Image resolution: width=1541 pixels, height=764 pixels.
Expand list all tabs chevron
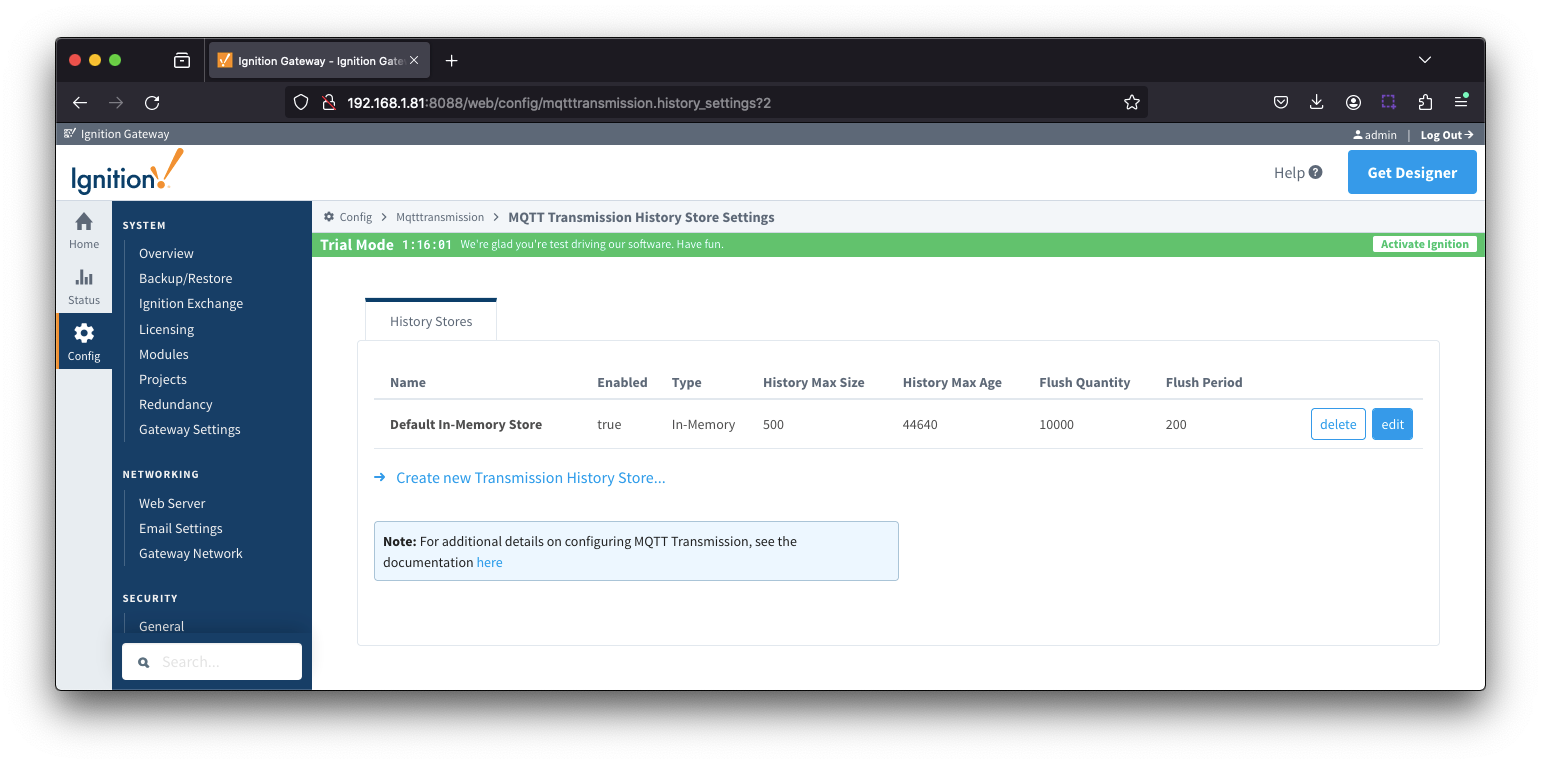1425,60
